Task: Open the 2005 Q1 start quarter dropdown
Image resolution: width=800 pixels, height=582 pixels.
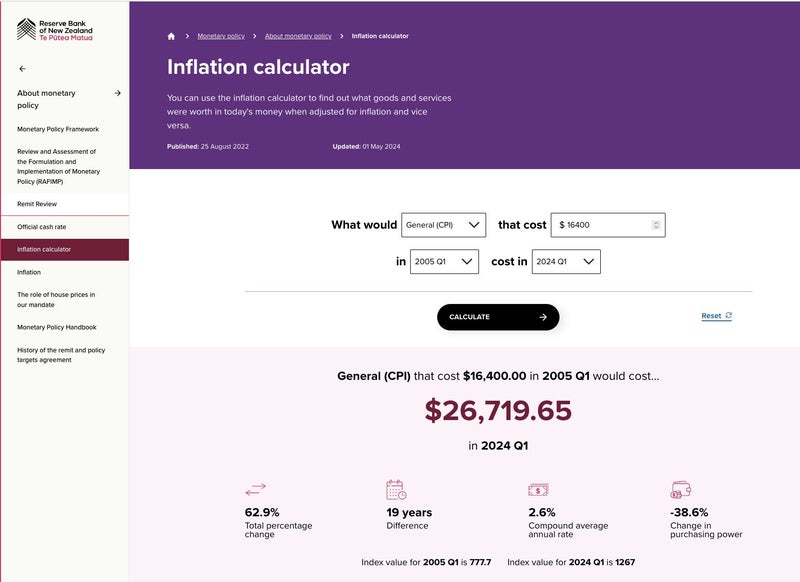Action: 444,262
